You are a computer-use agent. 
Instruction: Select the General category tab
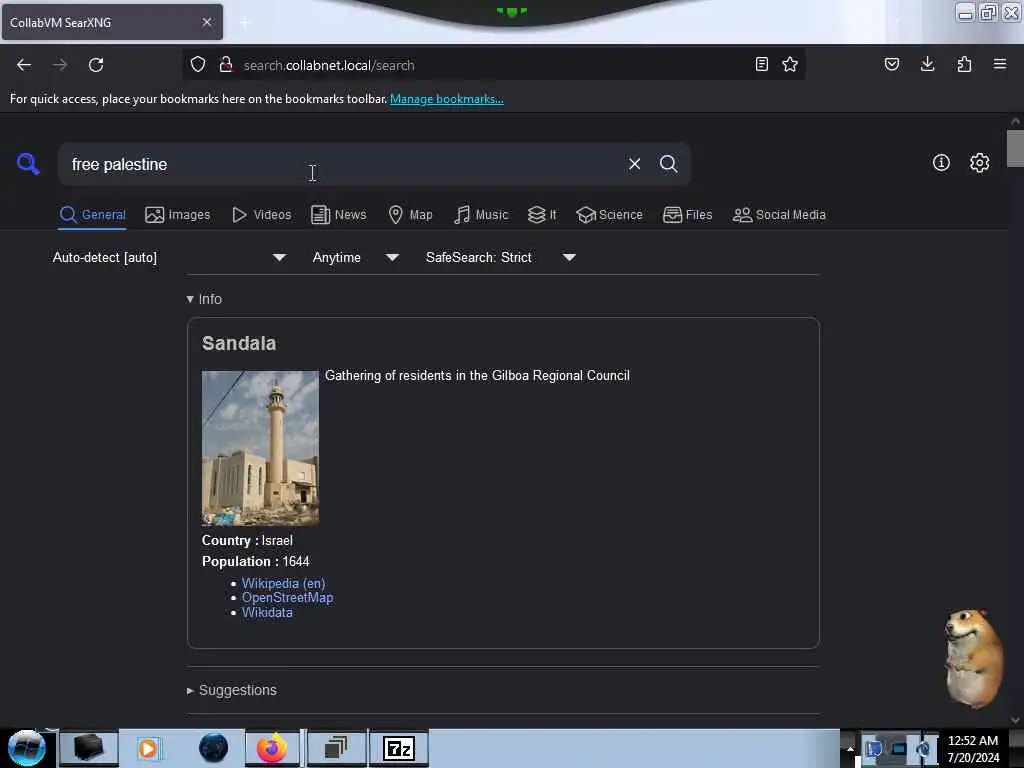(92, 215)
